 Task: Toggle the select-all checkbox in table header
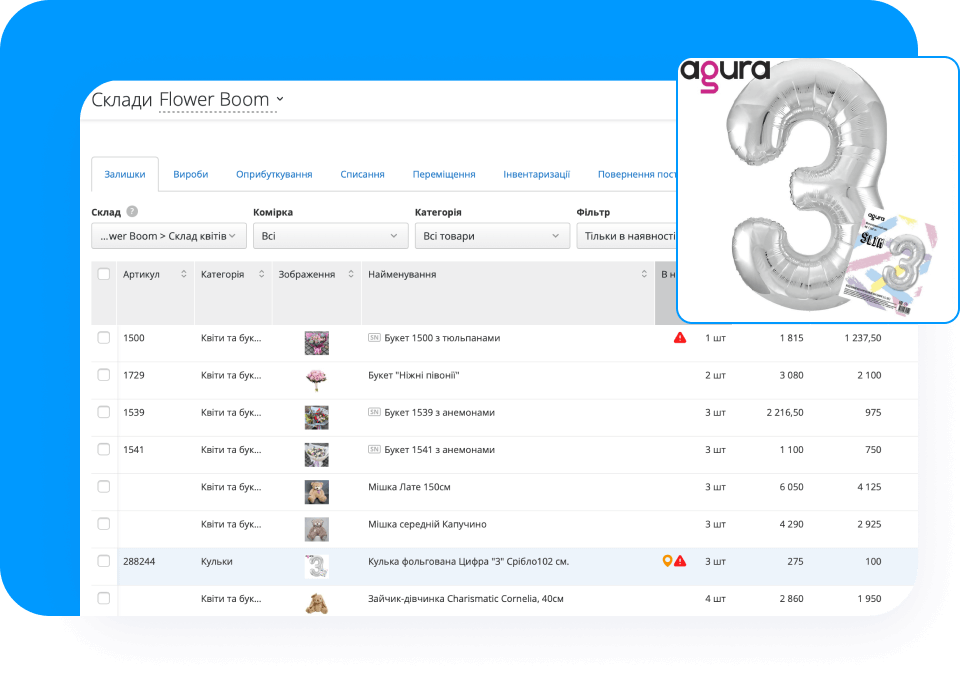[x=104, y=274]
